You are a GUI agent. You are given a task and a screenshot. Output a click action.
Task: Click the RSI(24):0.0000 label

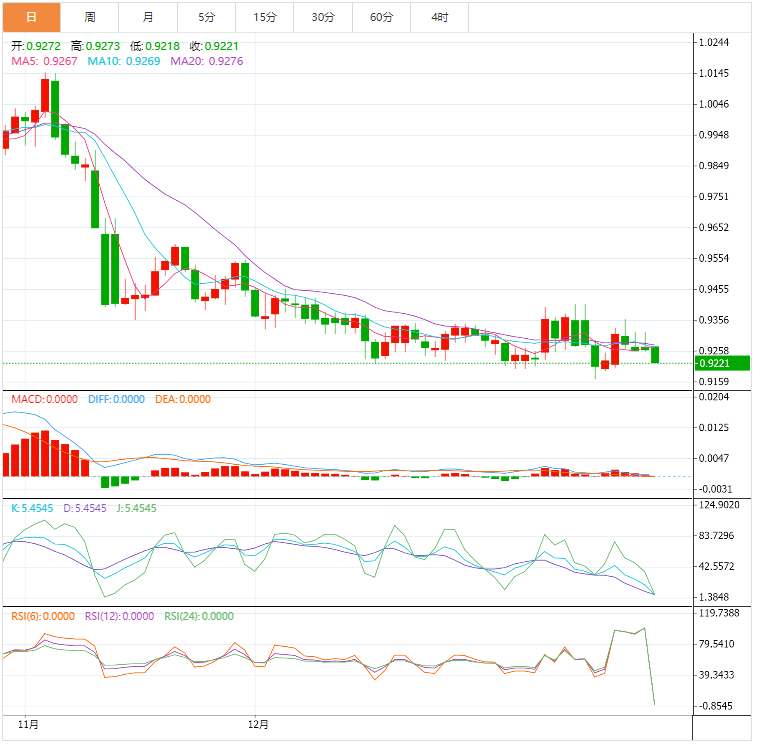(x=199, y=617)
